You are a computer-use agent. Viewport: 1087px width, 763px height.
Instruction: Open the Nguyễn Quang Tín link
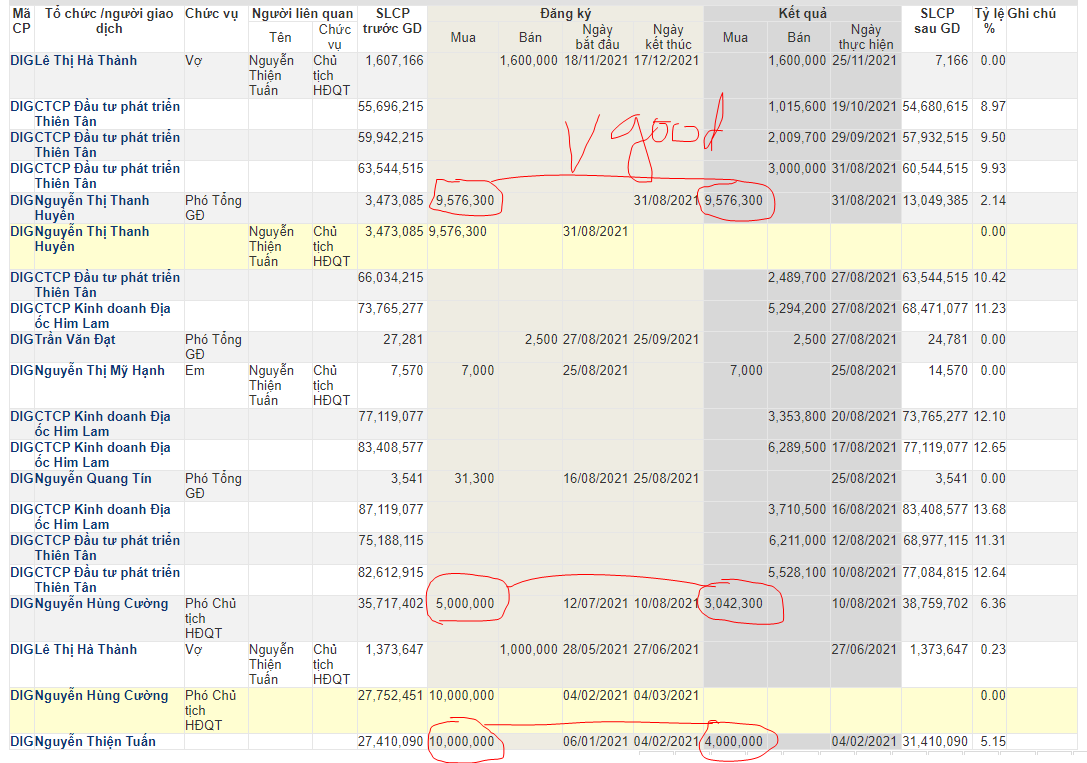[93, 479]
